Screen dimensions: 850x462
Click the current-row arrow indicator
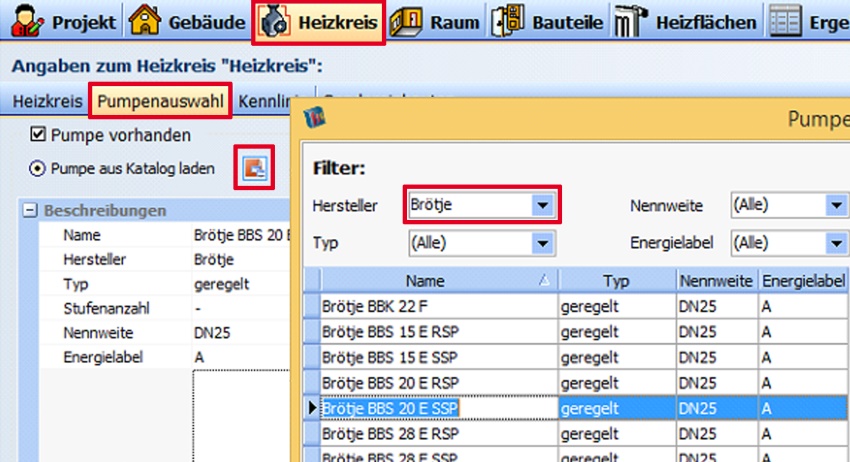pyautogui.click(x=312, y=408)
